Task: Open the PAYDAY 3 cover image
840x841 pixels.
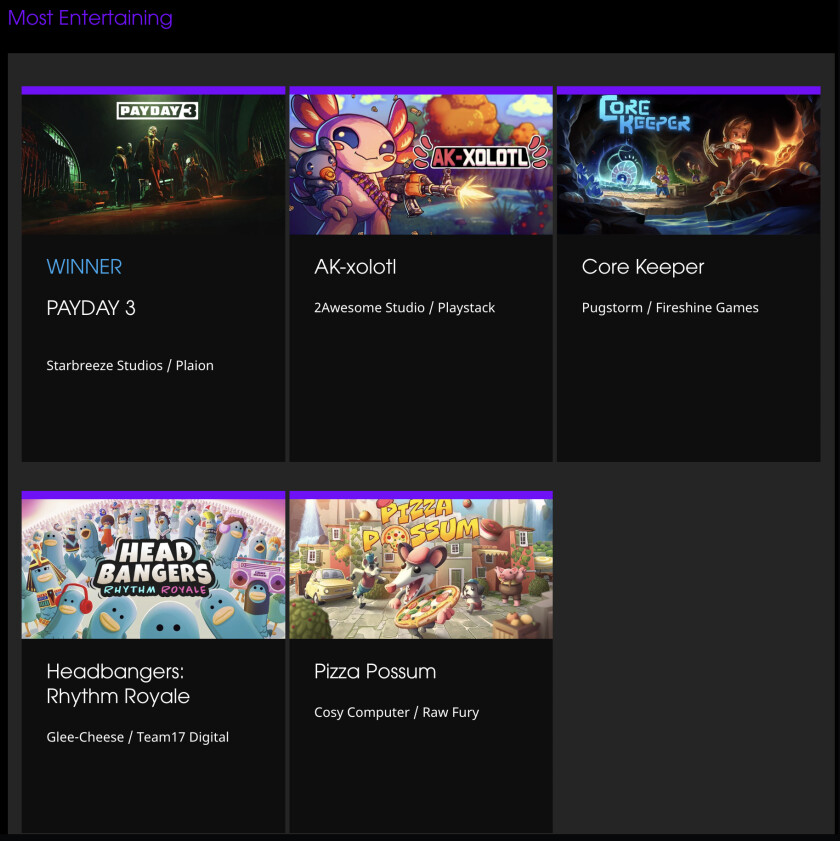Action: point(153,164)
